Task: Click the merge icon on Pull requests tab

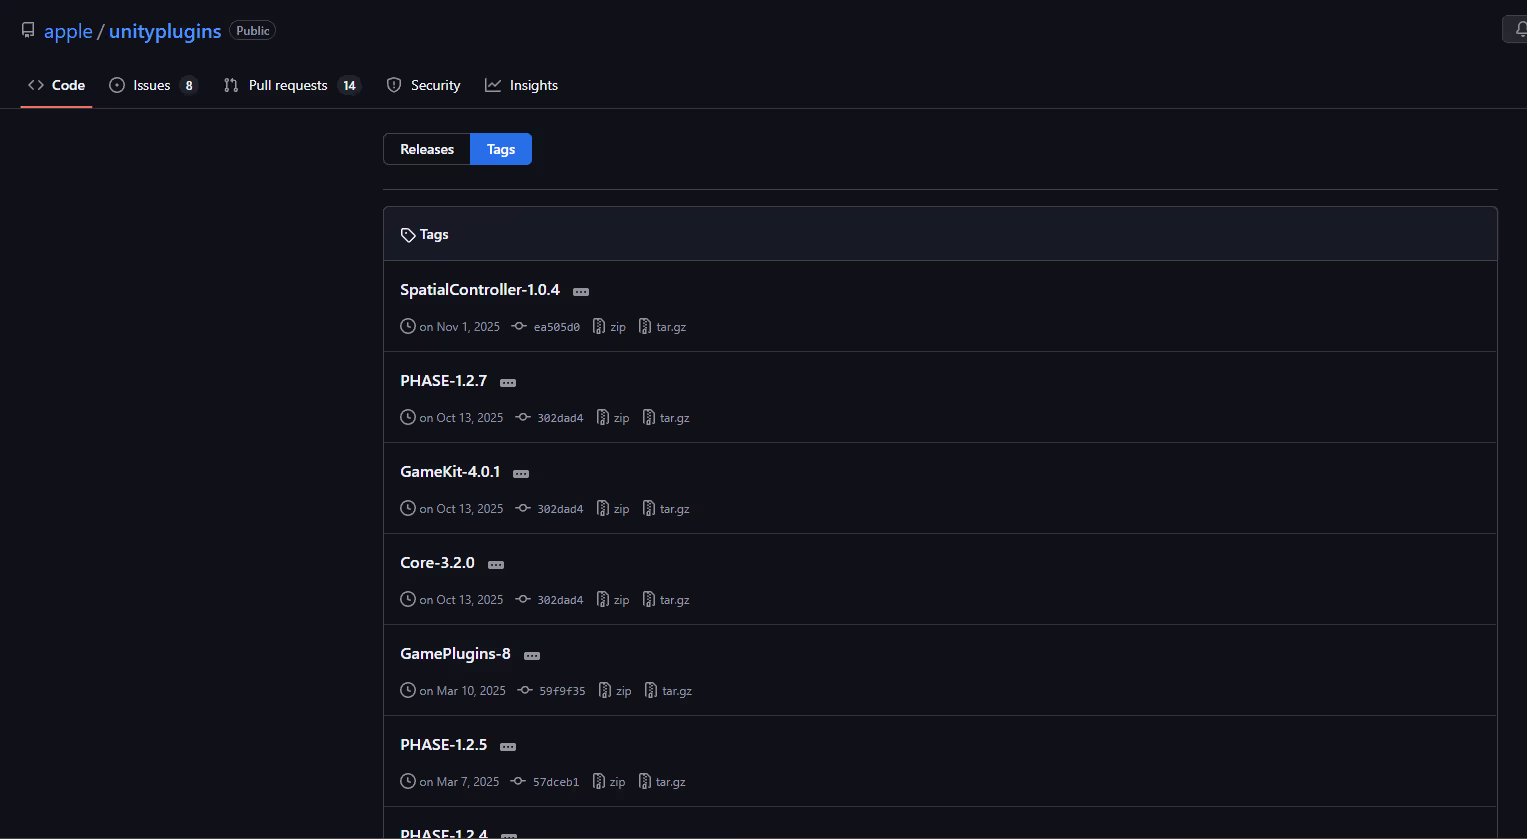Action: 231,85
